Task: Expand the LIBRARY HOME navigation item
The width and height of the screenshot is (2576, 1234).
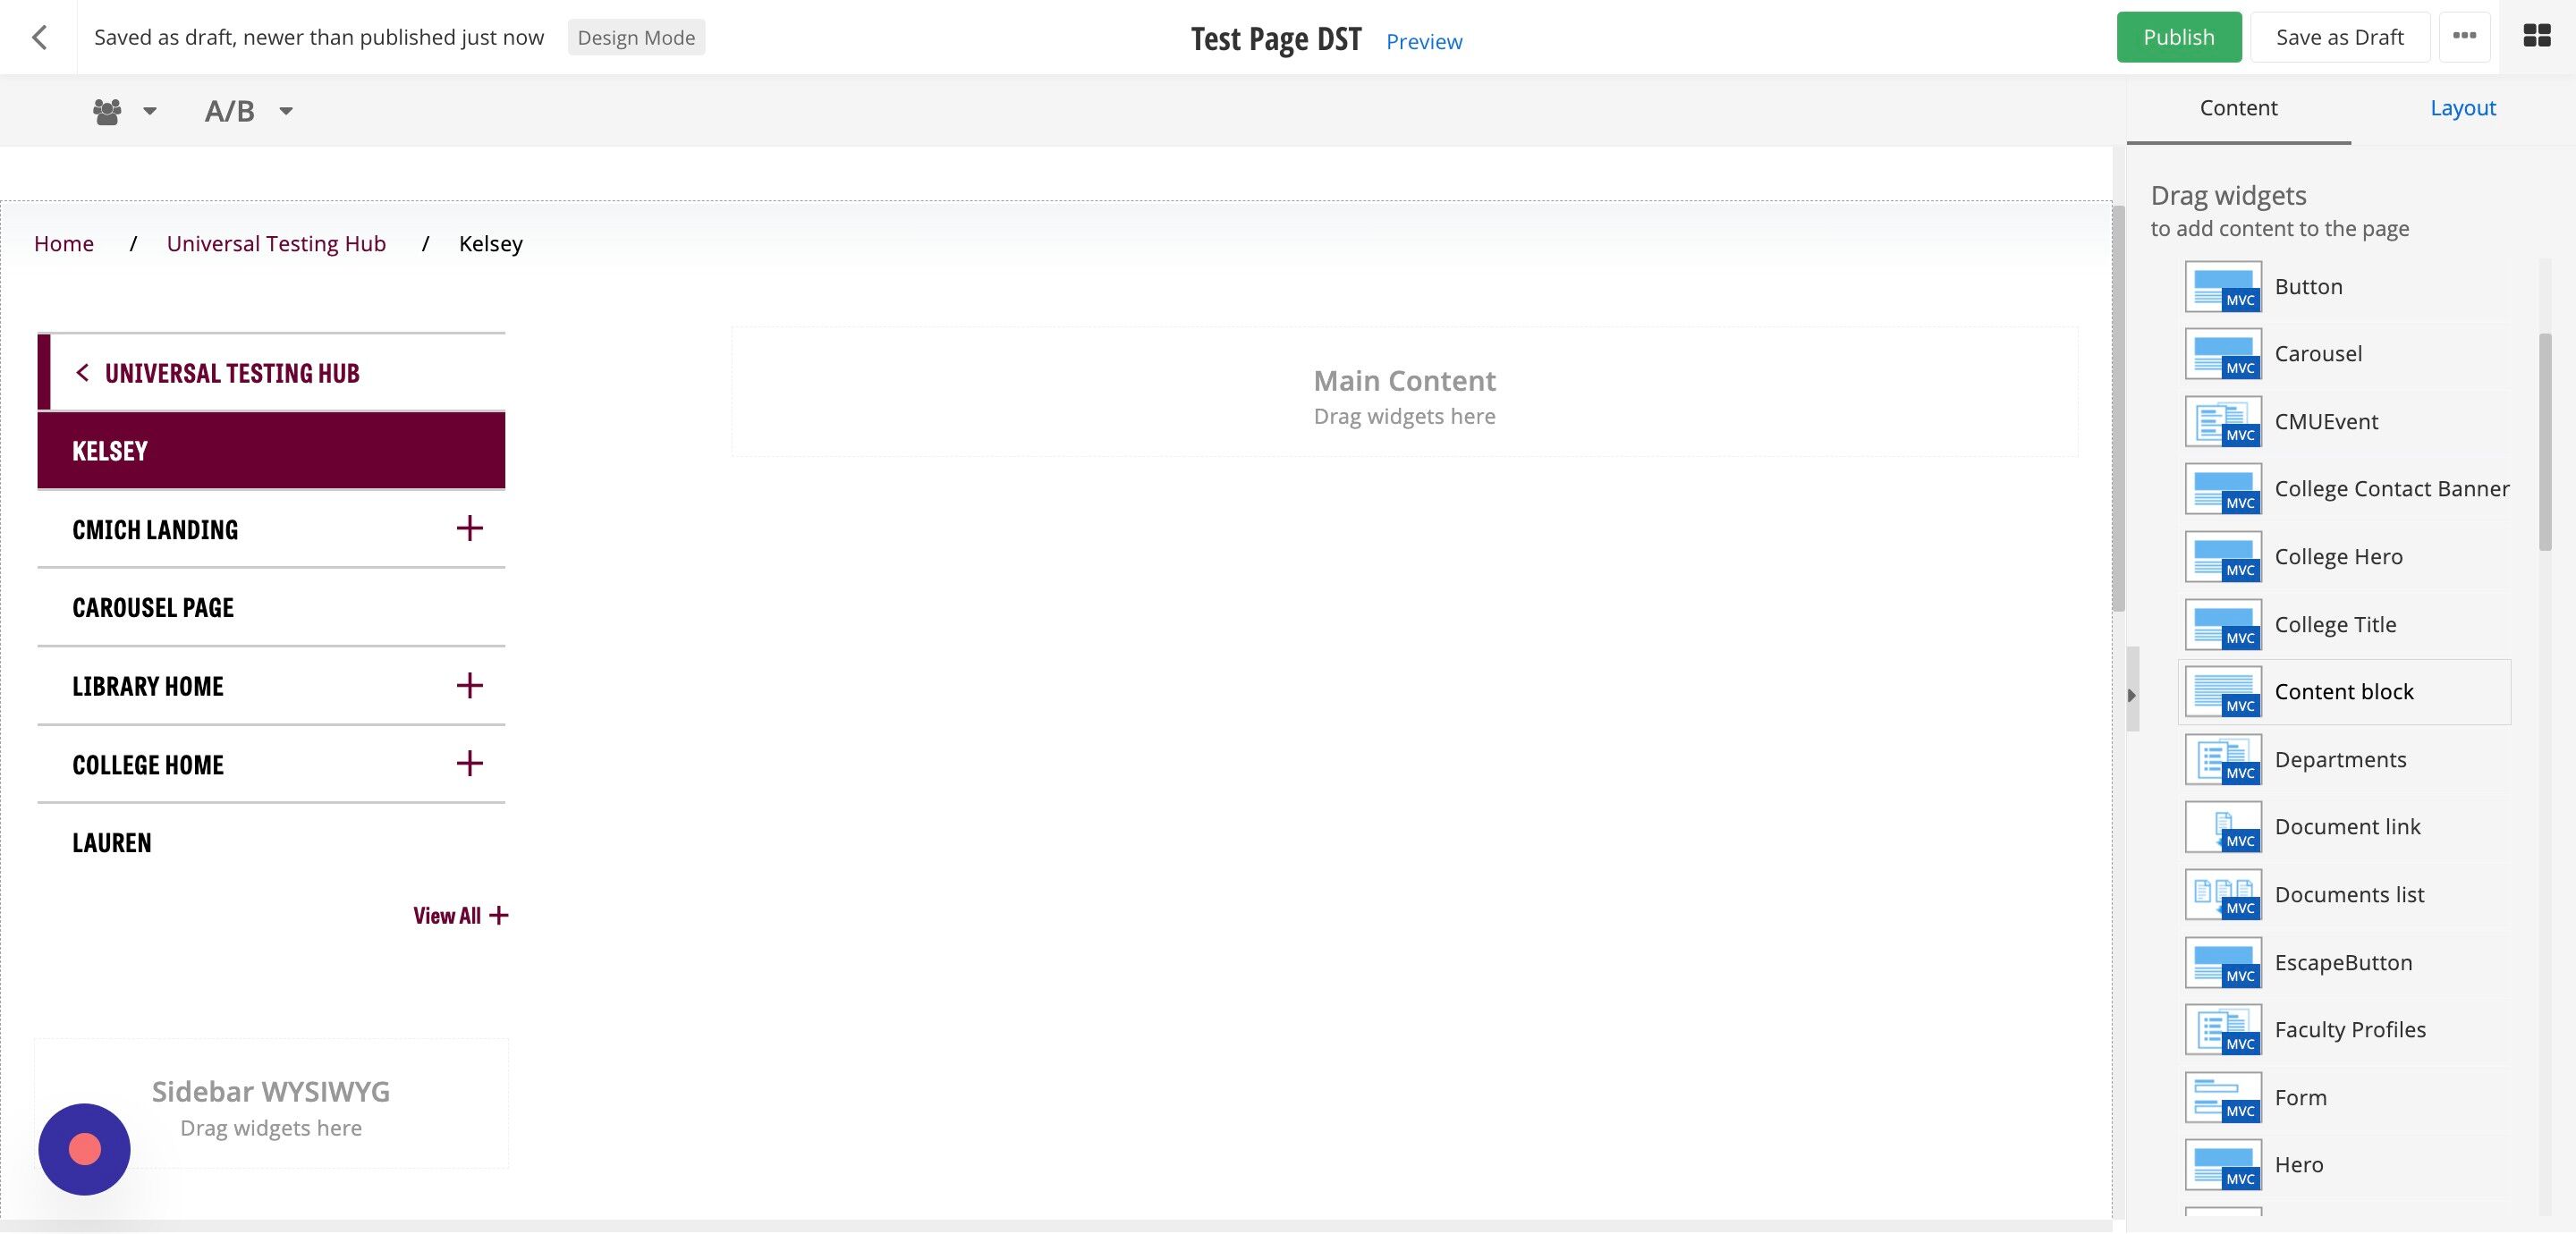Action: [x=469, y=685]
